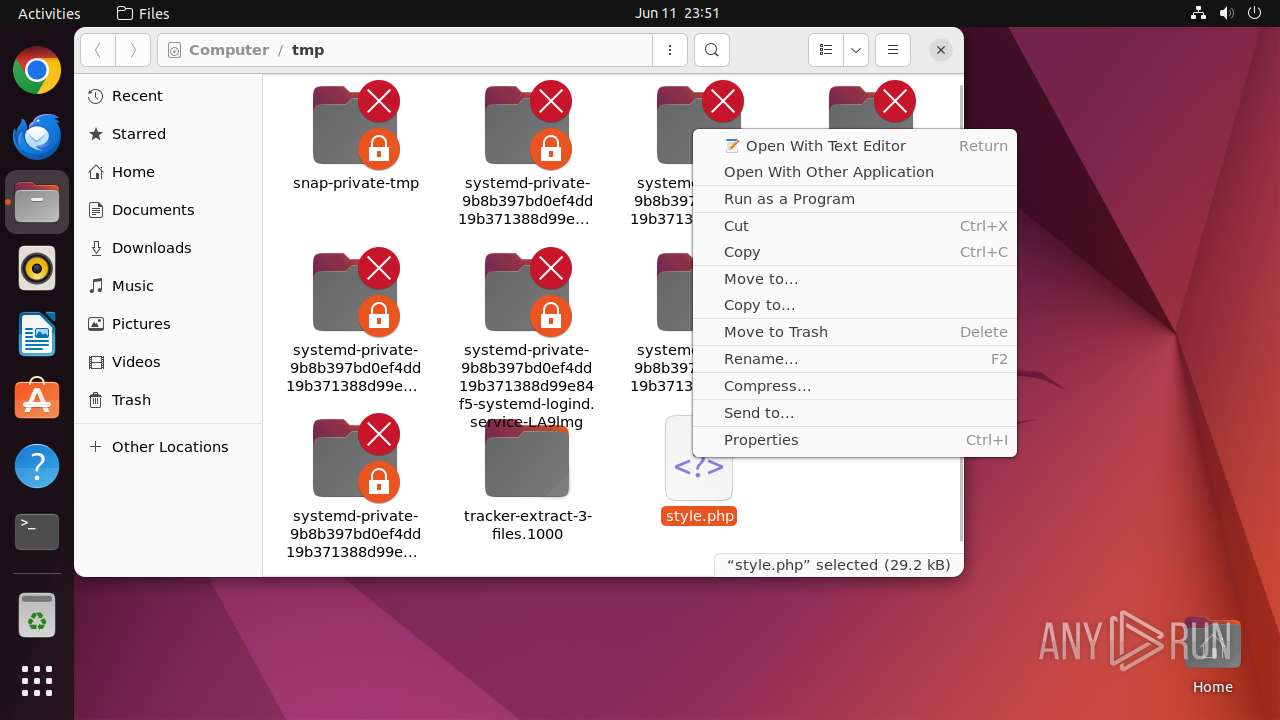Open the Files app menu in top bar
Image resolution: width=1280 pixels, height=720 pixels.
pos(143,13)
